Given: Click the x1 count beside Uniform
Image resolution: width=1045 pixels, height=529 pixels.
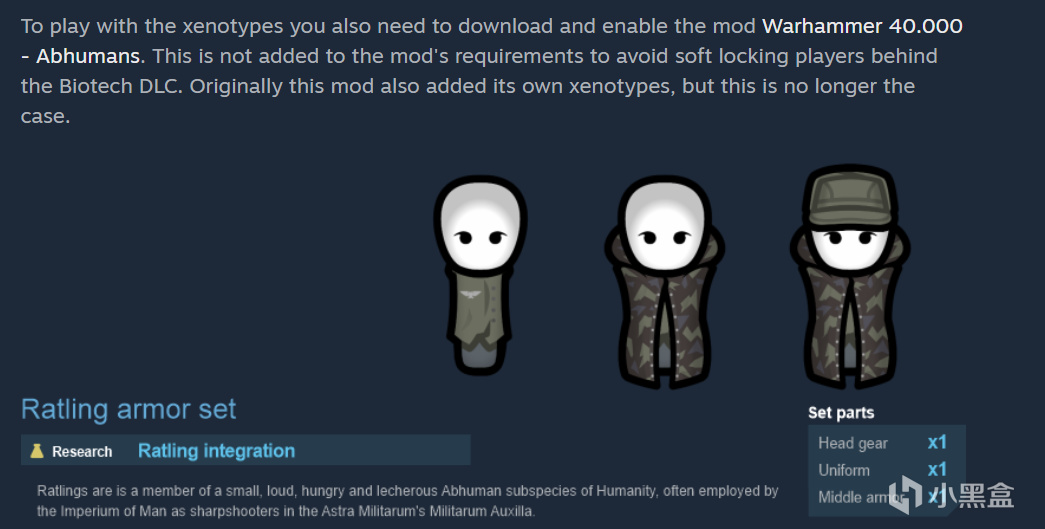Looking at the screenshot, I should pyautogui.click(x=937, y=470).
